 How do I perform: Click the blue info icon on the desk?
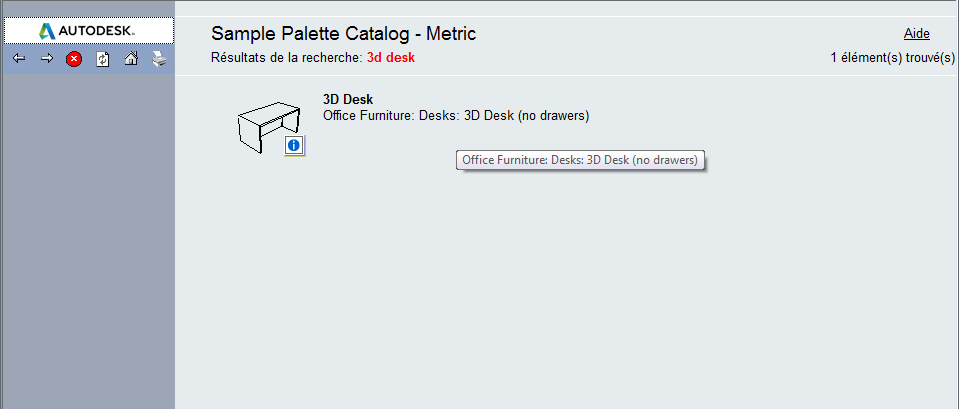pyautogui.click(x=293, y=146)
